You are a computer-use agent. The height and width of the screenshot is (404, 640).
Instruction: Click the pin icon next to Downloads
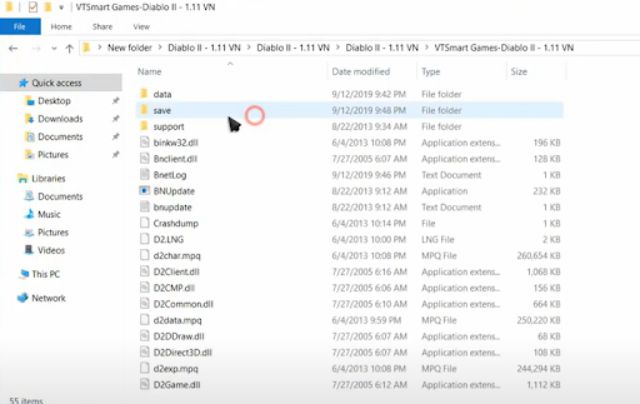click(x=116, y=118)
